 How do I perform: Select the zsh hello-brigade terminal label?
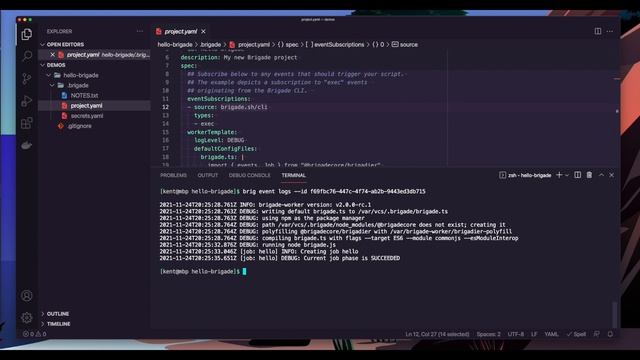525,175
